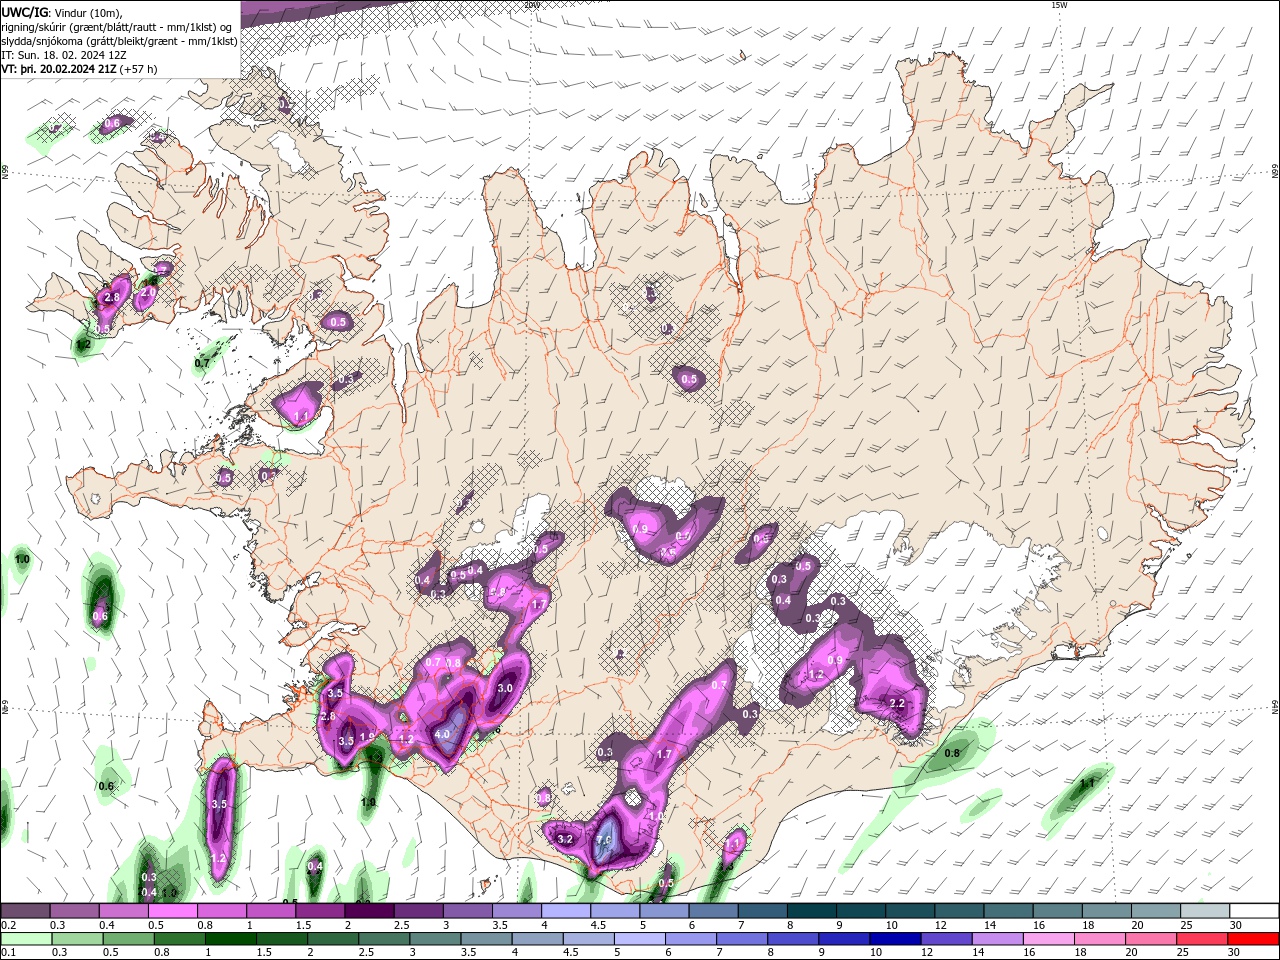Click the "IT: Sun. 18. 02. 2024 12Z" line
The image size is (1280, 960).
pos(65,55)
